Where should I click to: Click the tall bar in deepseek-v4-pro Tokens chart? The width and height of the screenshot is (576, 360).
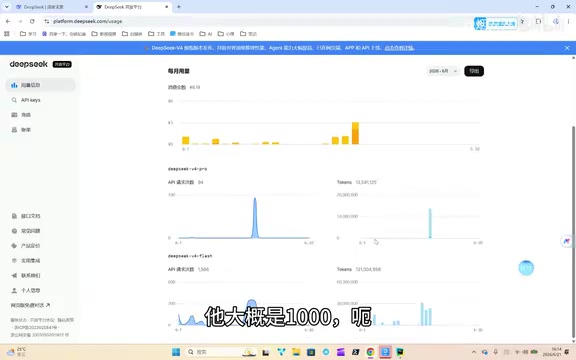click(x=430, y=223)
